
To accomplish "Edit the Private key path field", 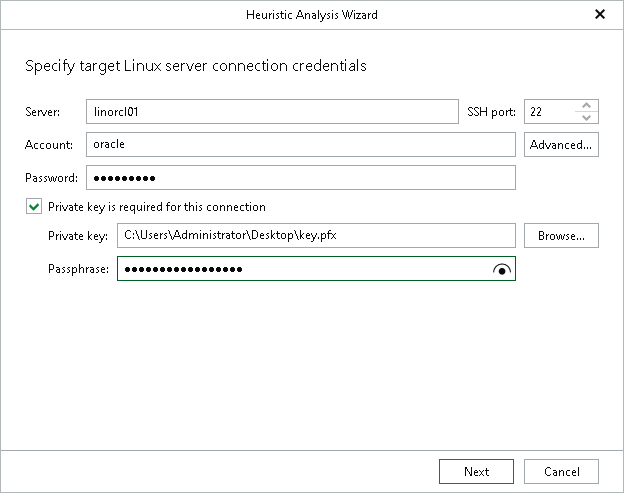I will tap(316, 236).
